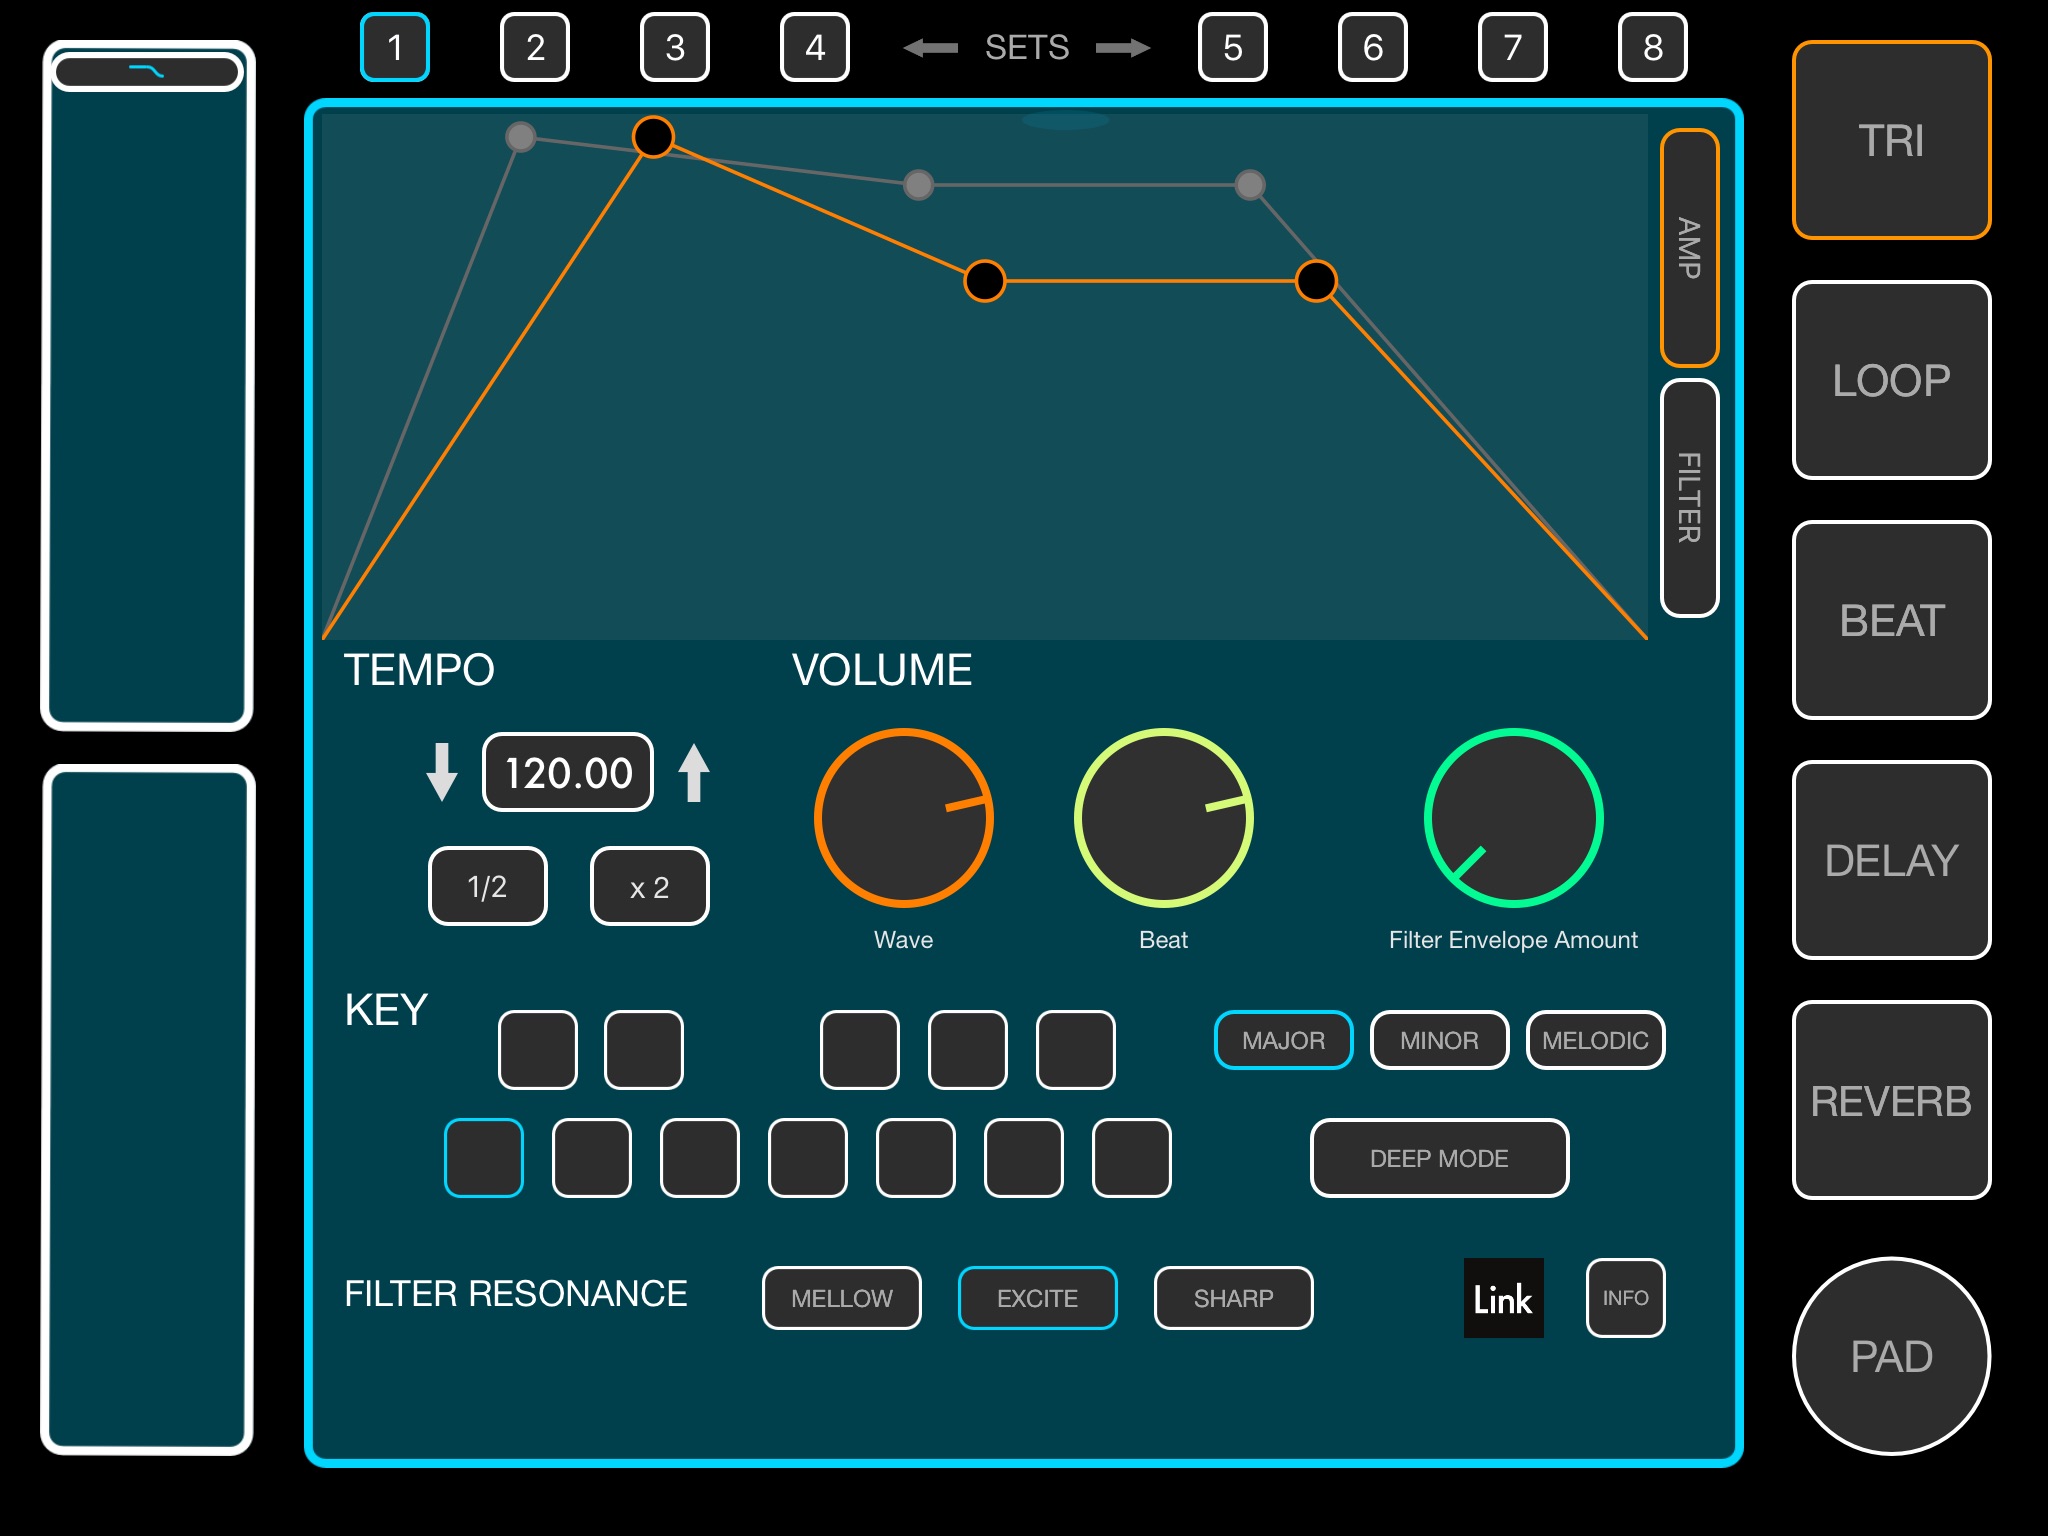Enable DEEP MODE
Viewport: 2048px width, 1536px height.
click(1438, 1158)
